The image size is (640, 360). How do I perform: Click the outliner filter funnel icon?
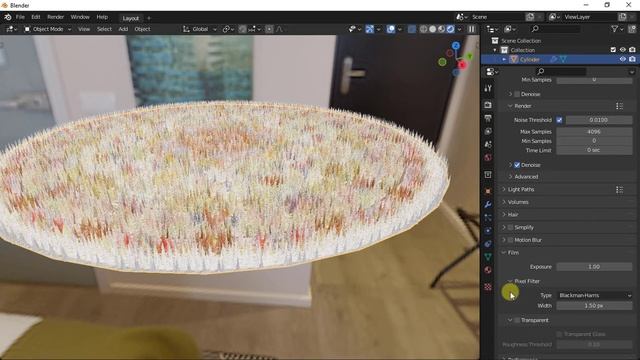coord(614,29)
